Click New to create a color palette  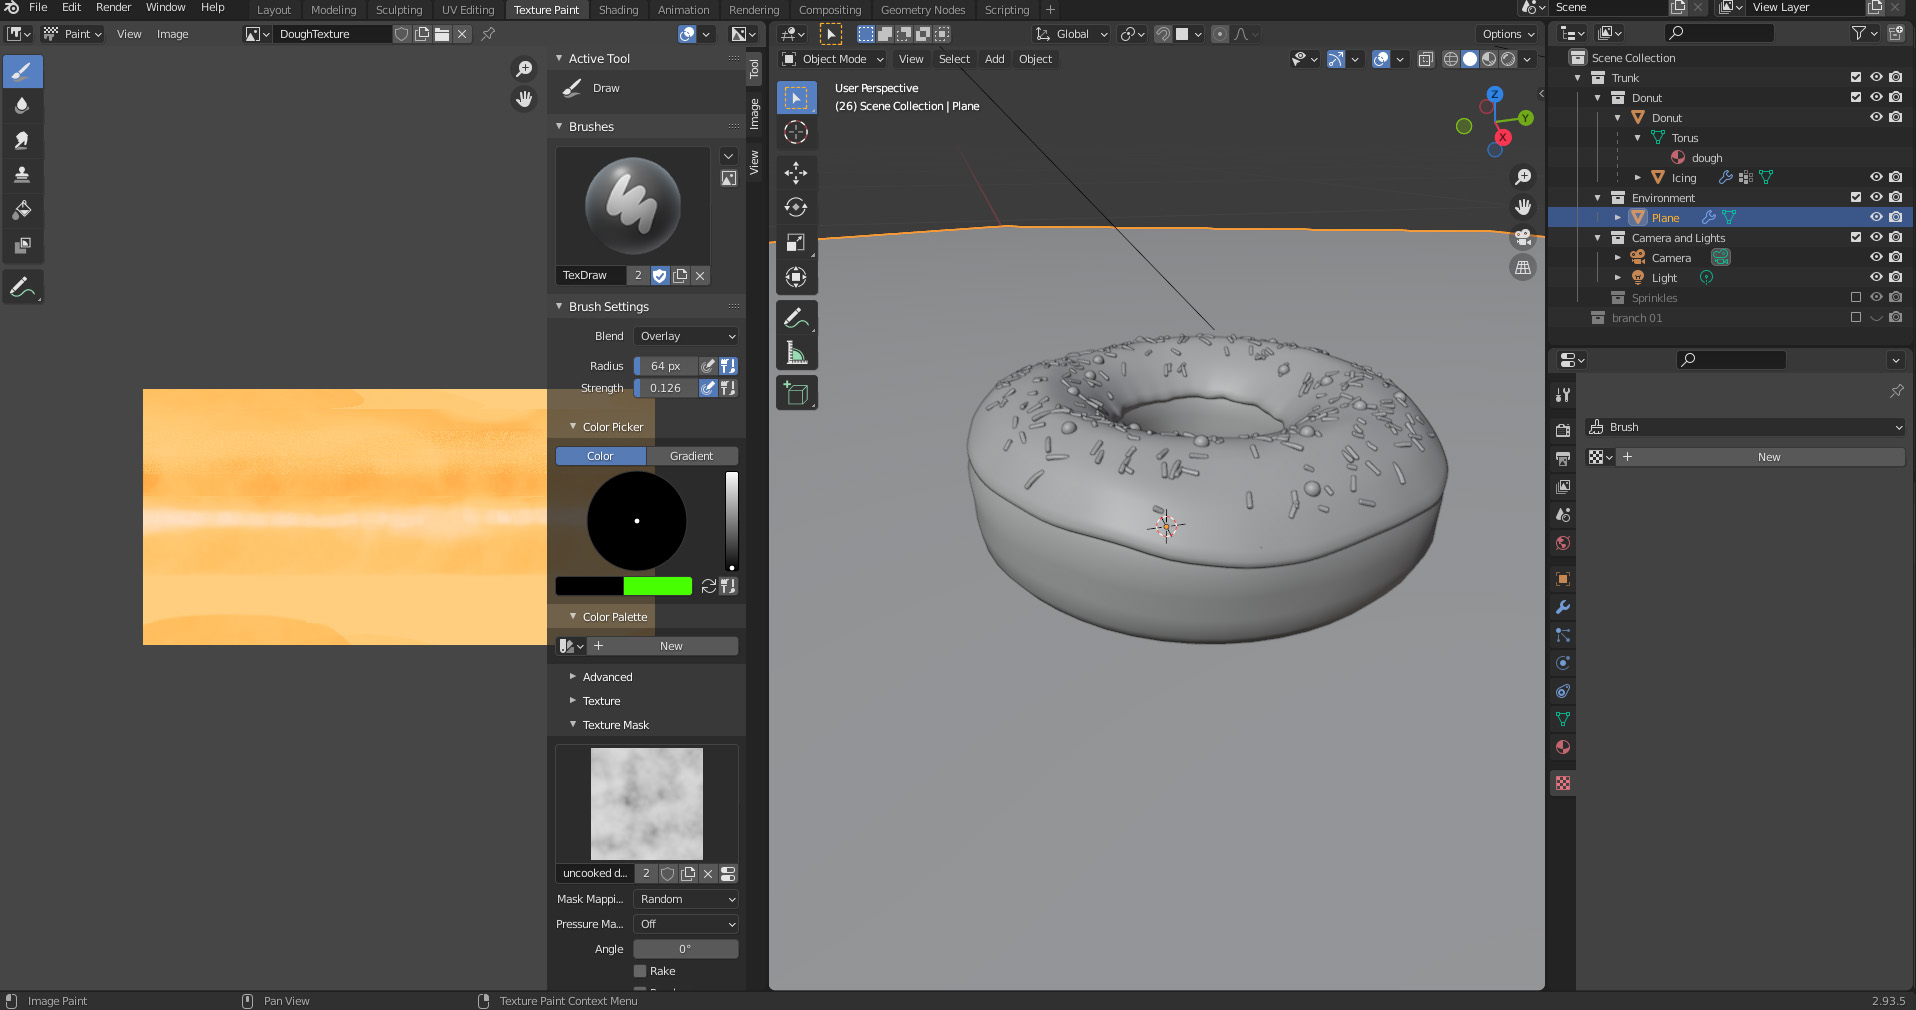(x=671, y=646)
